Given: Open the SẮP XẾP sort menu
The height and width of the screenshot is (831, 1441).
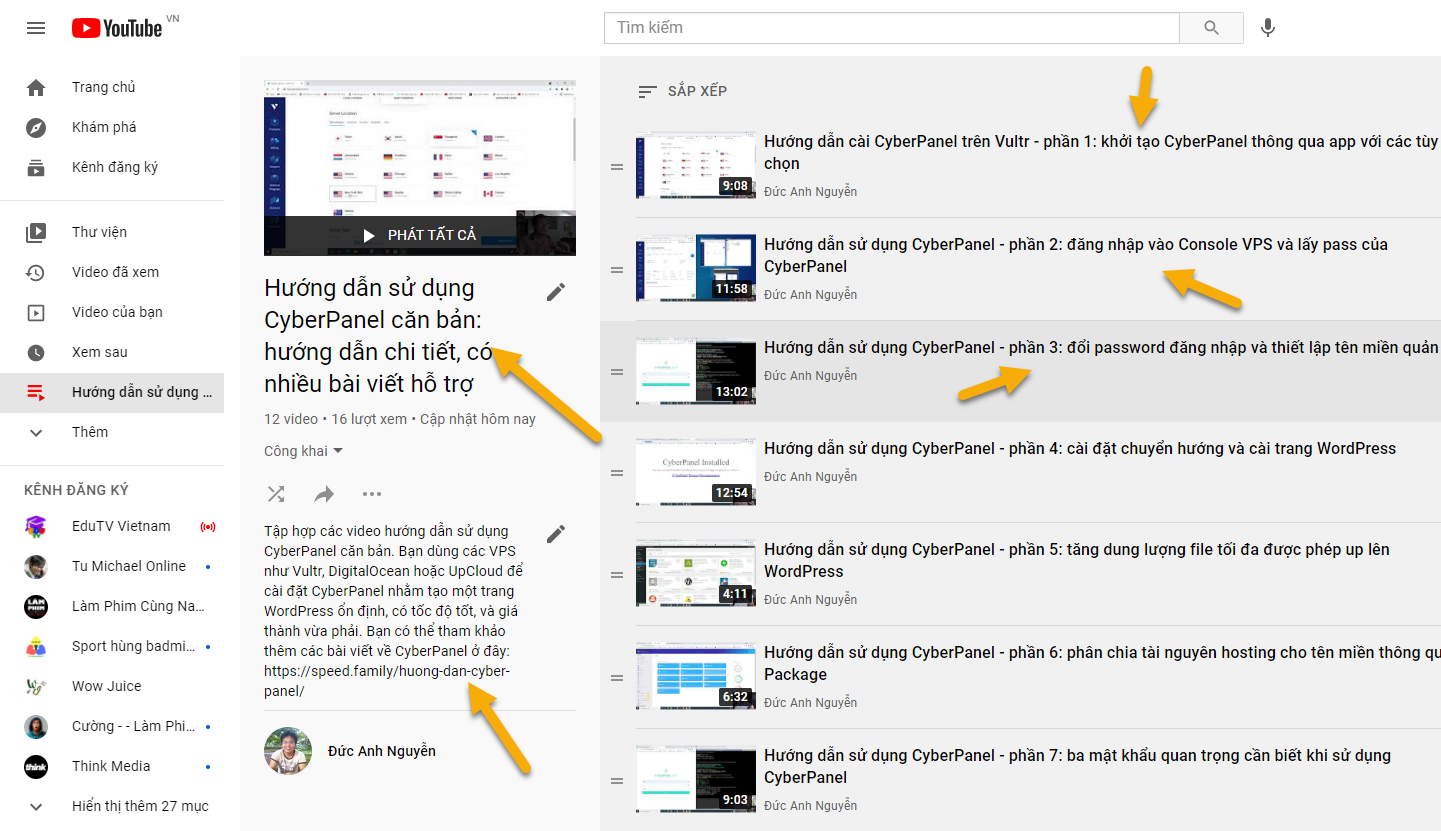Looking at the screenshot, I should (x=683, y=91).
